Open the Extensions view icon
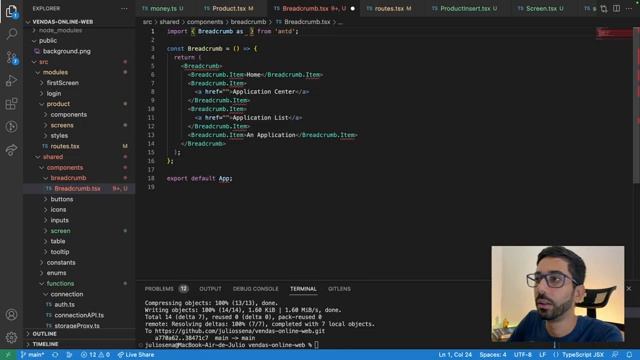The width and height of the screenshot is (640, 360). pos(11,104)
